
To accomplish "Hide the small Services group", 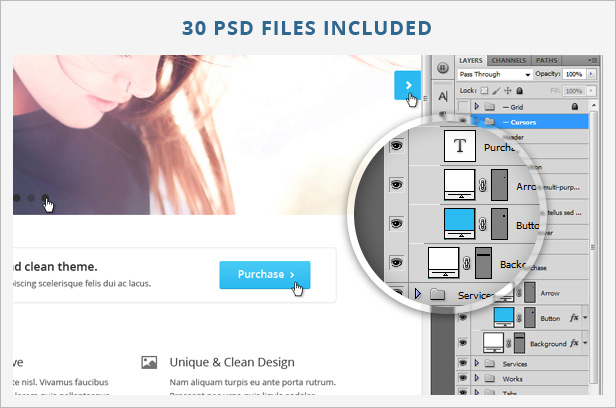I will [x=463, y=363].
